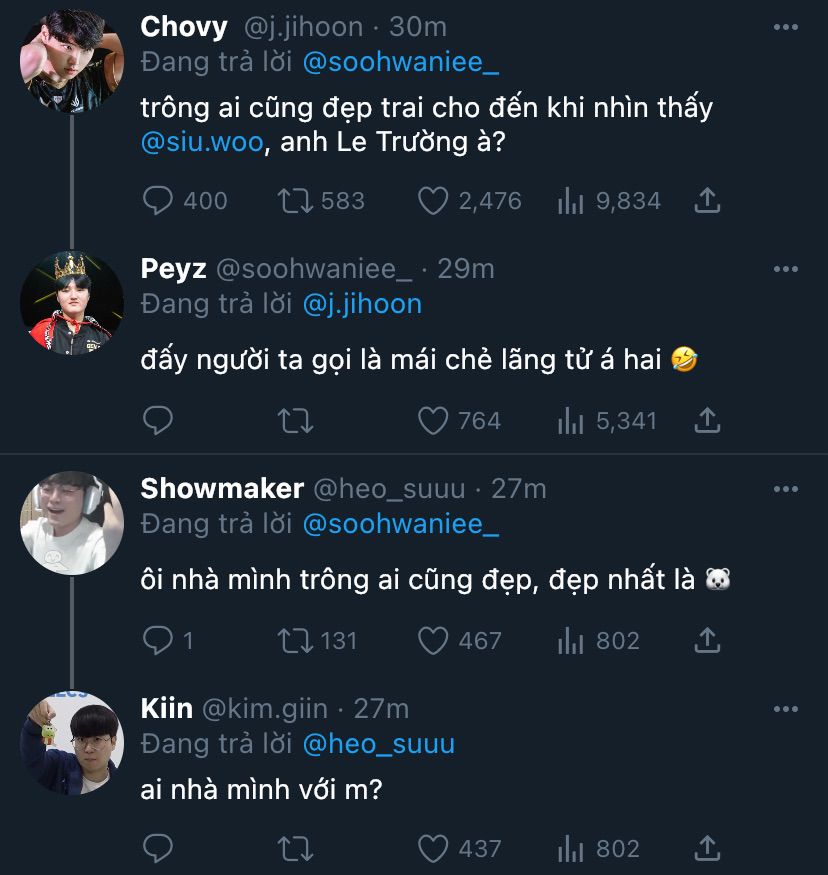The image size is (828, 875).
Task: Open more options on Chovy's tweet
Action: 786,29
